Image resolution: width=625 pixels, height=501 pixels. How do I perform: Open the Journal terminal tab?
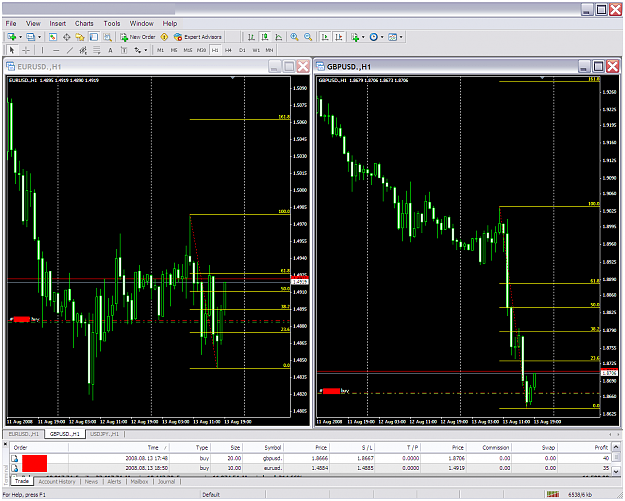167,482
